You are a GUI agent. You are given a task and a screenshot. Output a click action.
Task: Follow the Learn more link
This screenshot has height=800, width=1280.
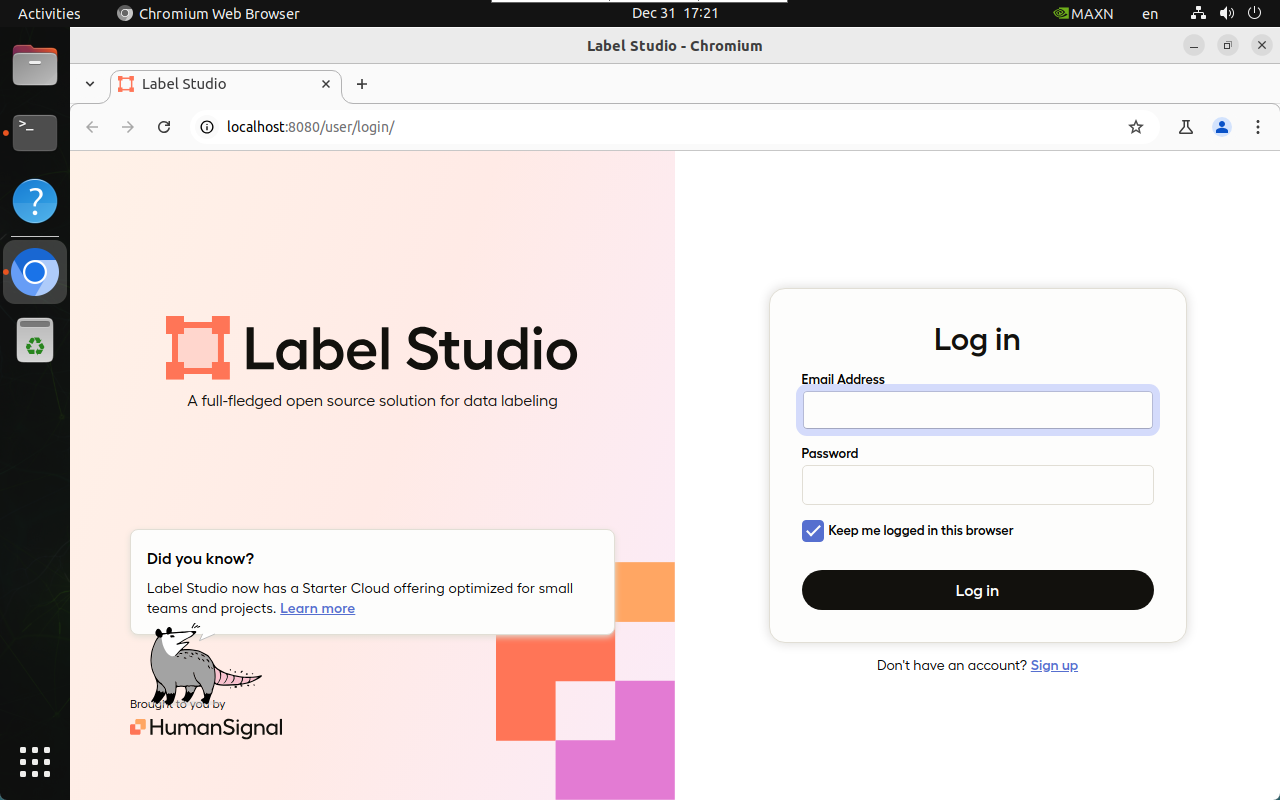point(317,608)
